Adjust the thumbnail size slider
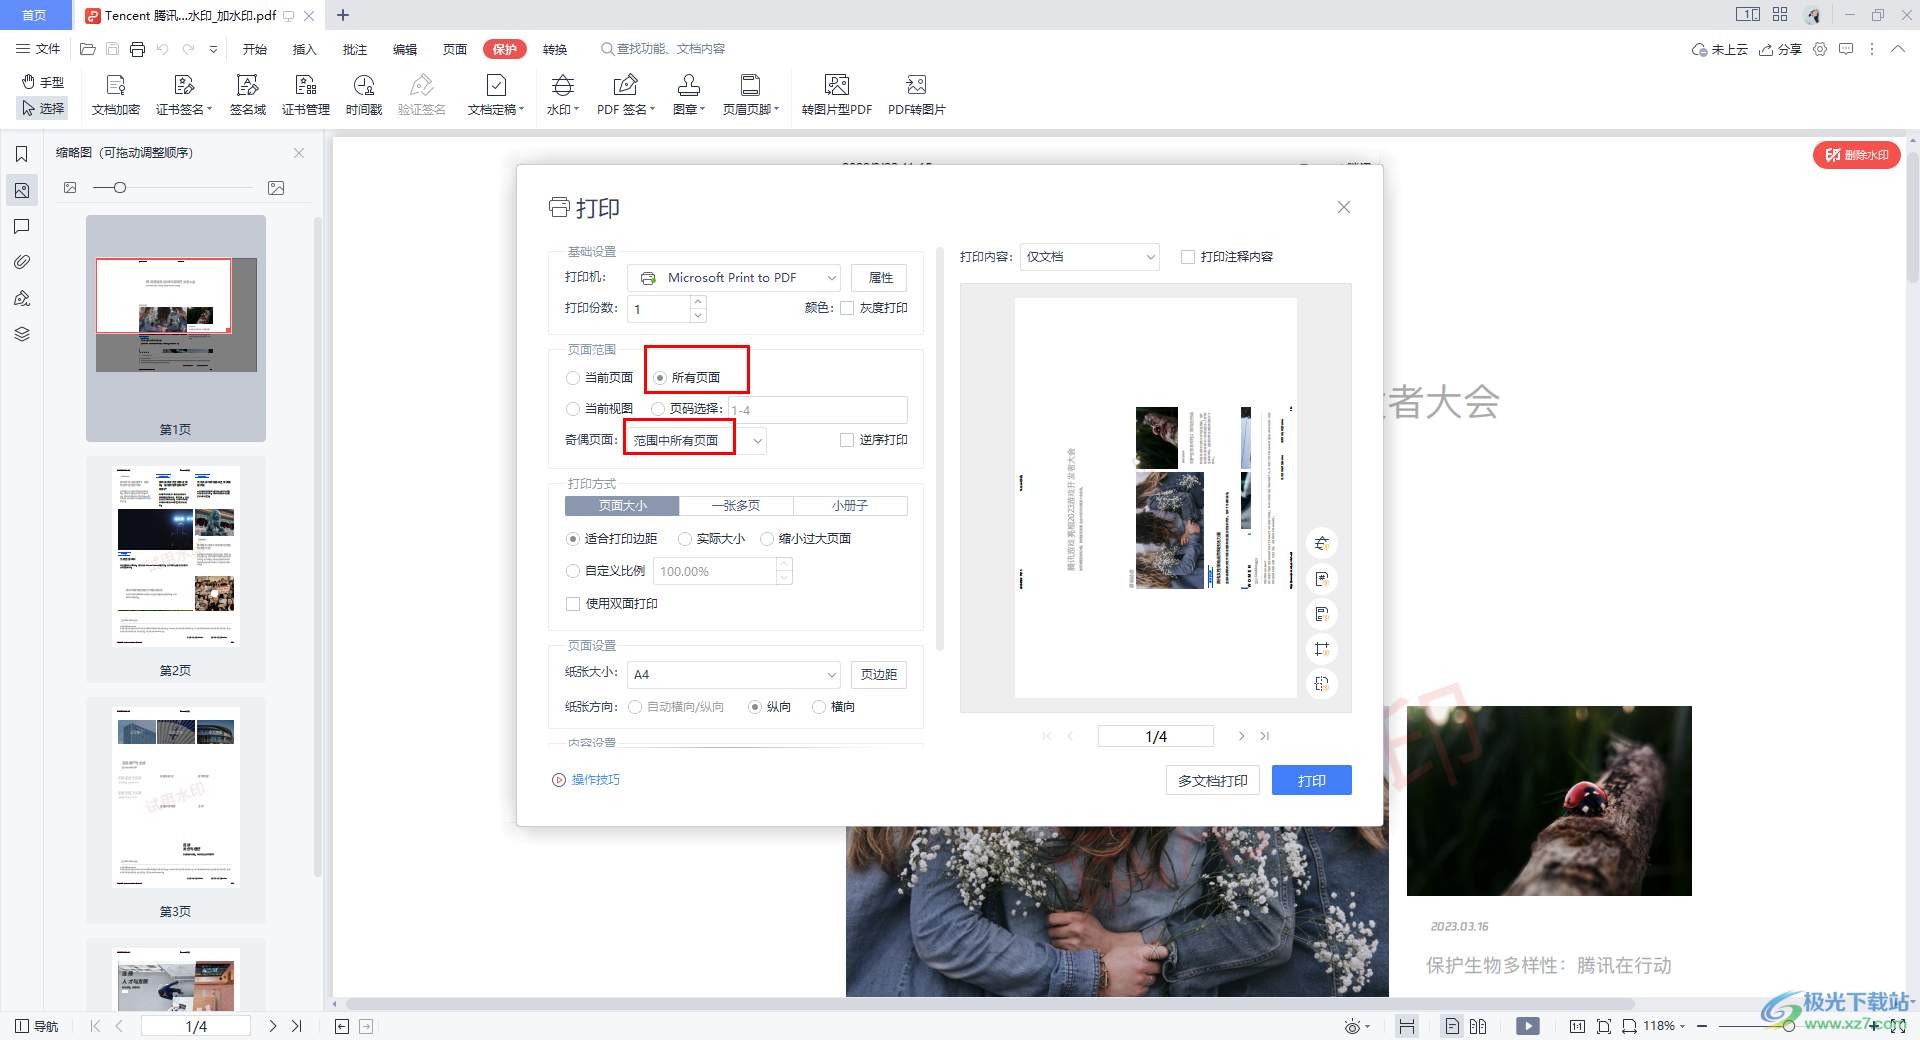 pos(120,188)
